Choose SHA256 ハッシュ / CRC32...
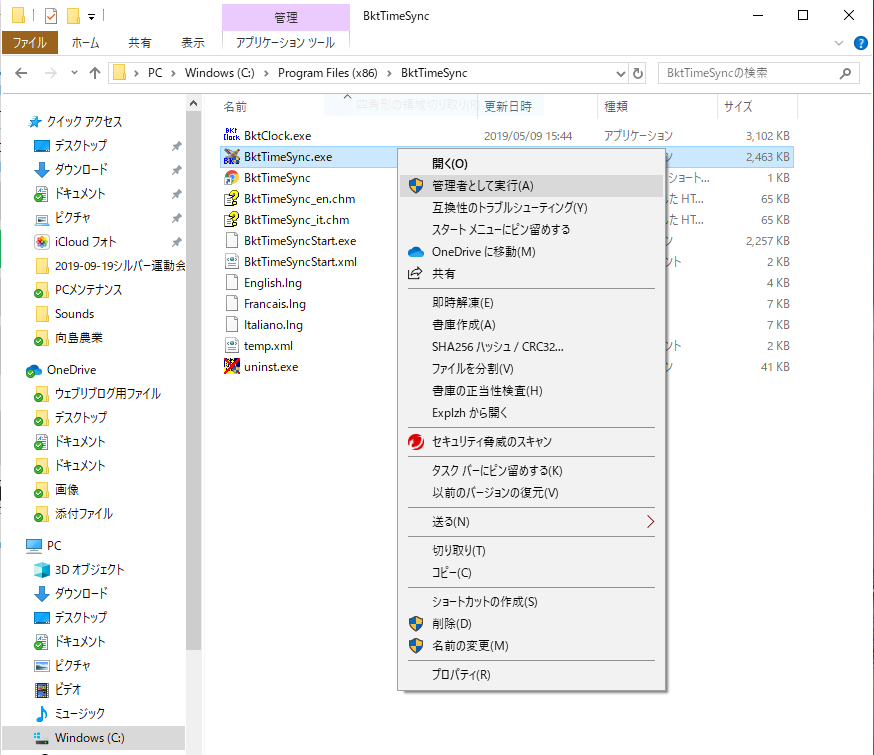Image resolution: width=874 pixels, height=755 pixels. tap(531, 347)
